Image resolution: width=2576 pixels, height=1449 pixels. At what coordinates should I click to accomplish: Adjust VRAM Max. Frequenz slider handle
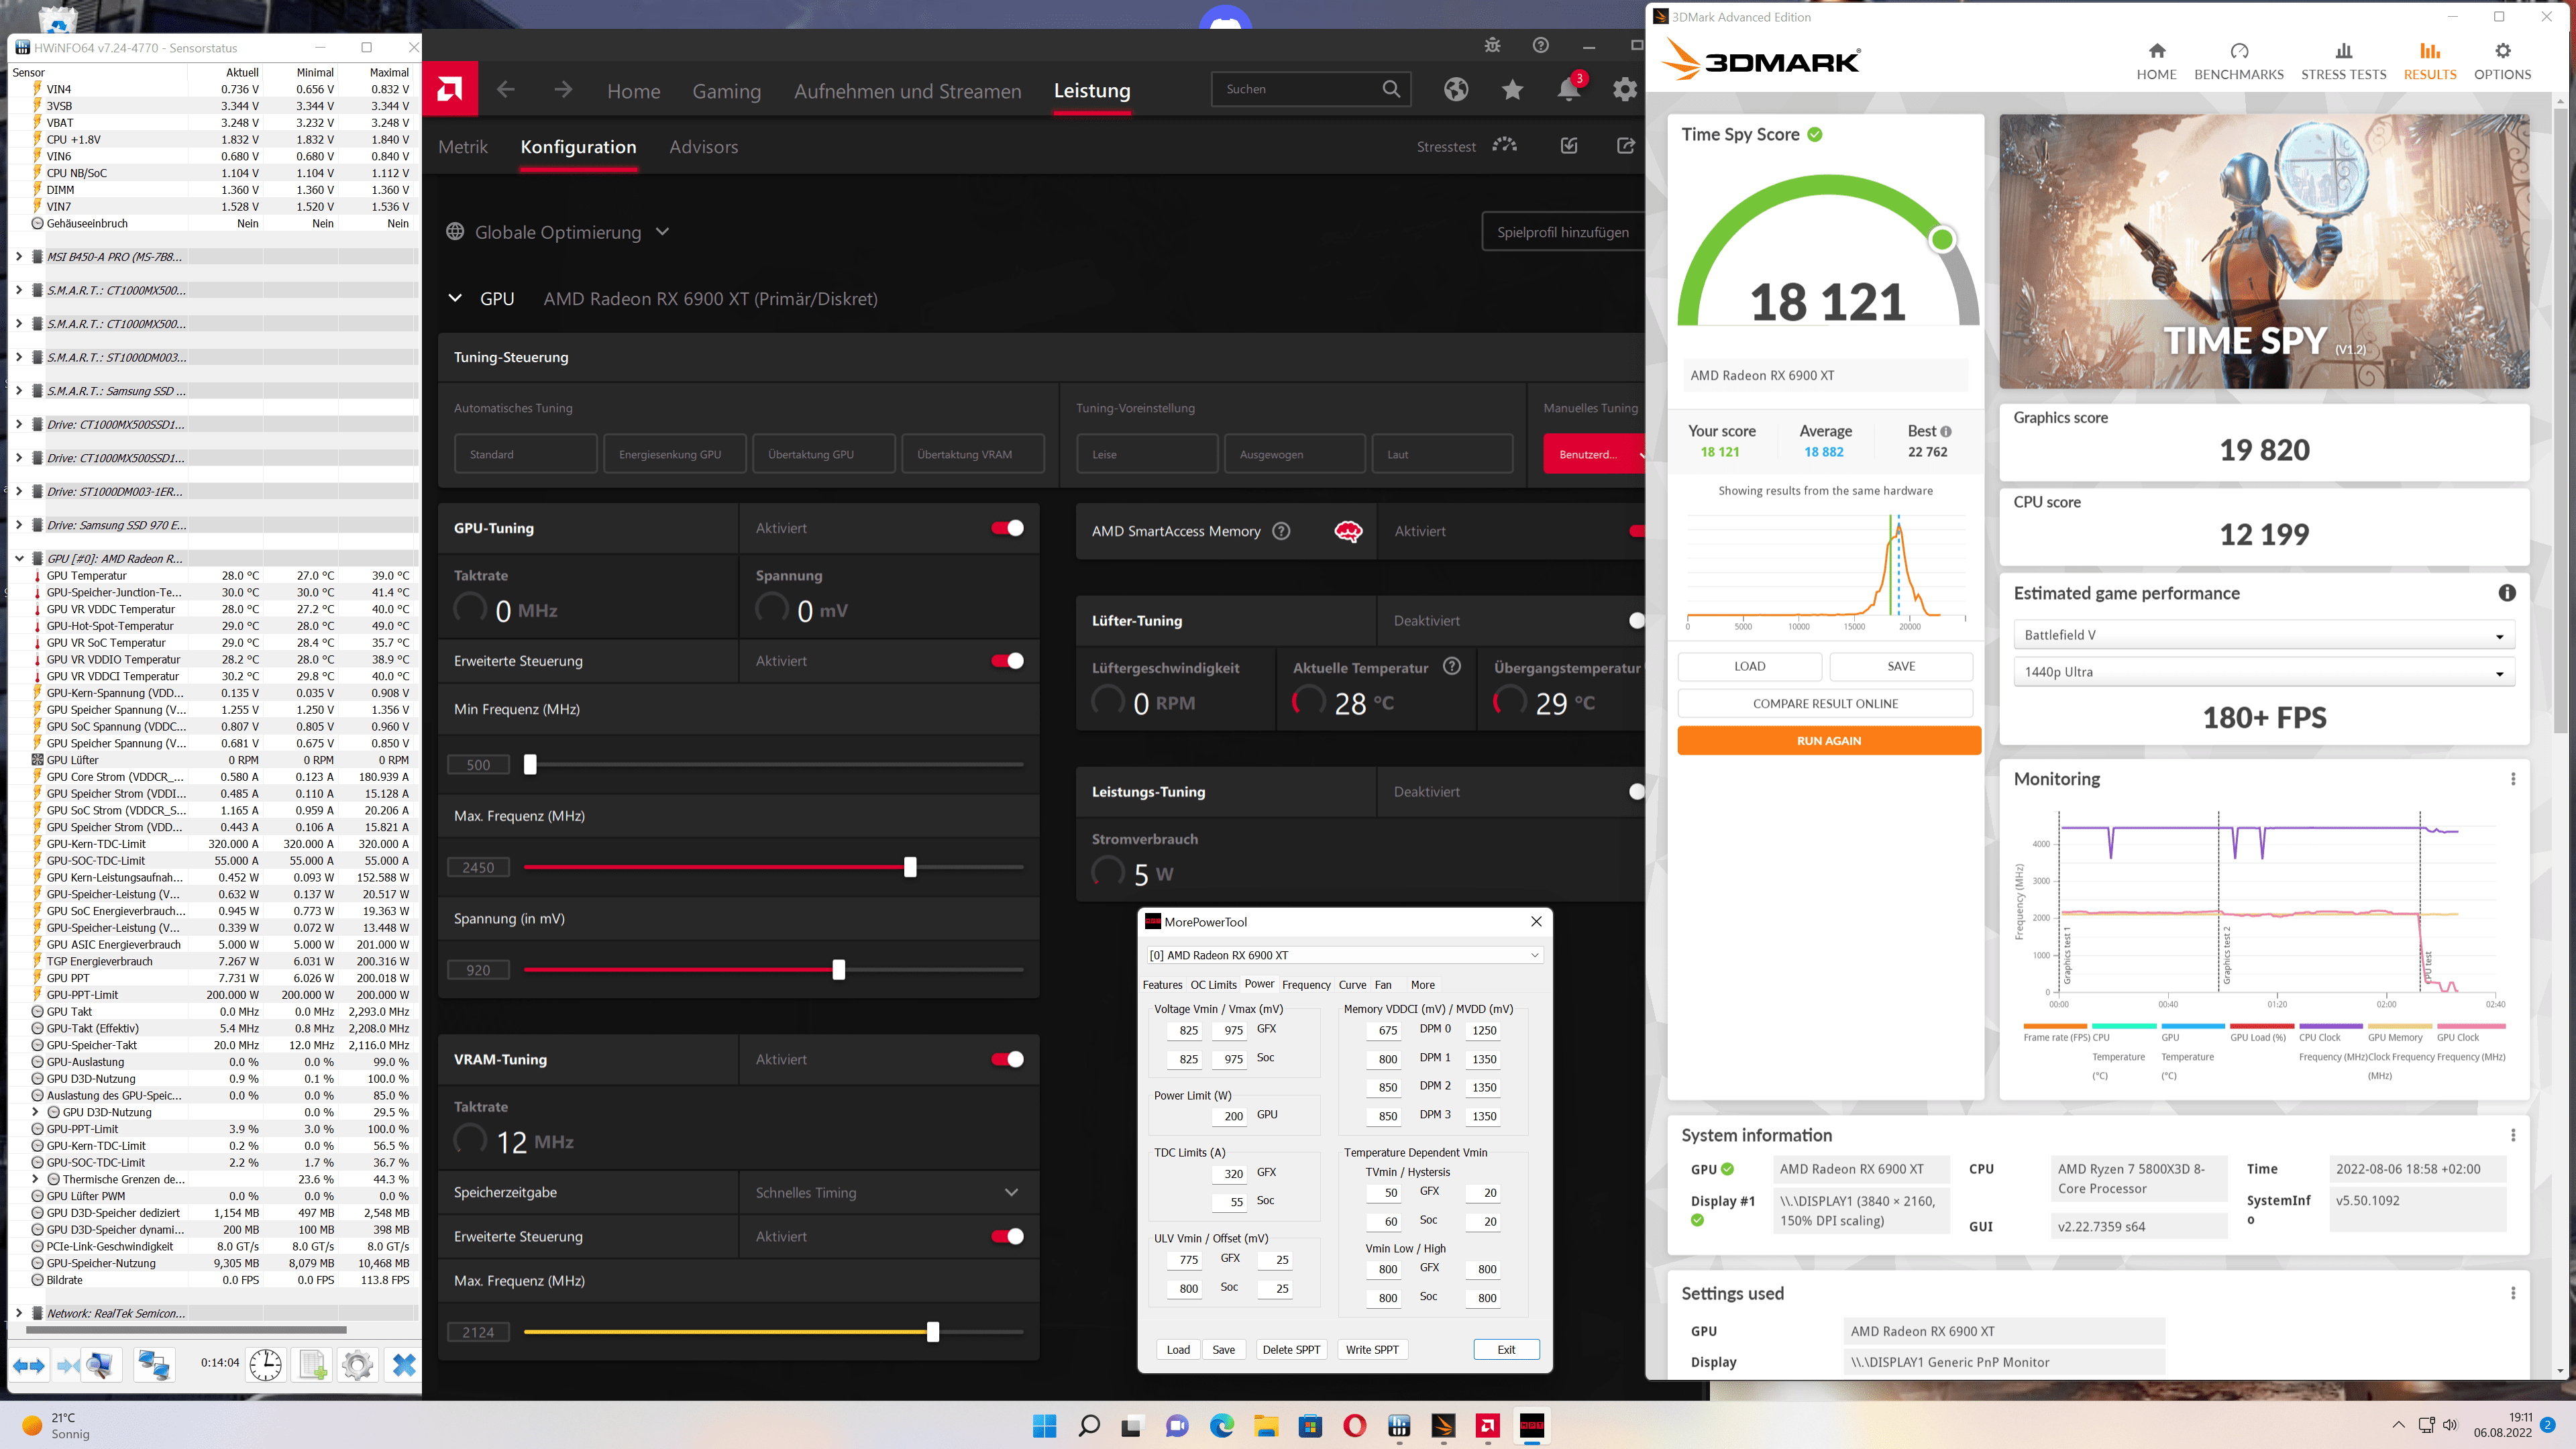(x=933, y=1332)
